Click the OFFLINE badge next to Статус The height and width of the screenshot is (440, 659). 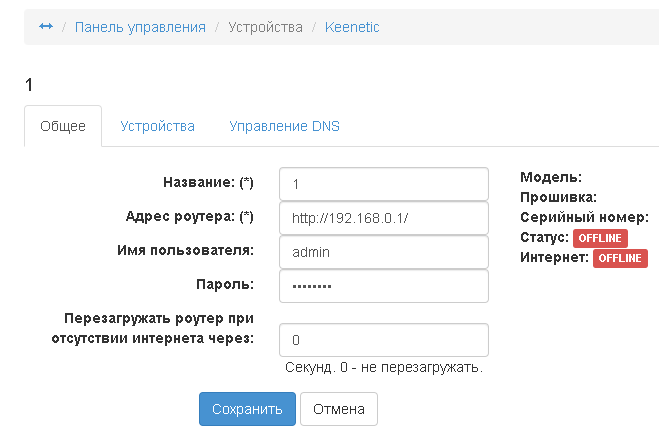(x=600, y=238)
